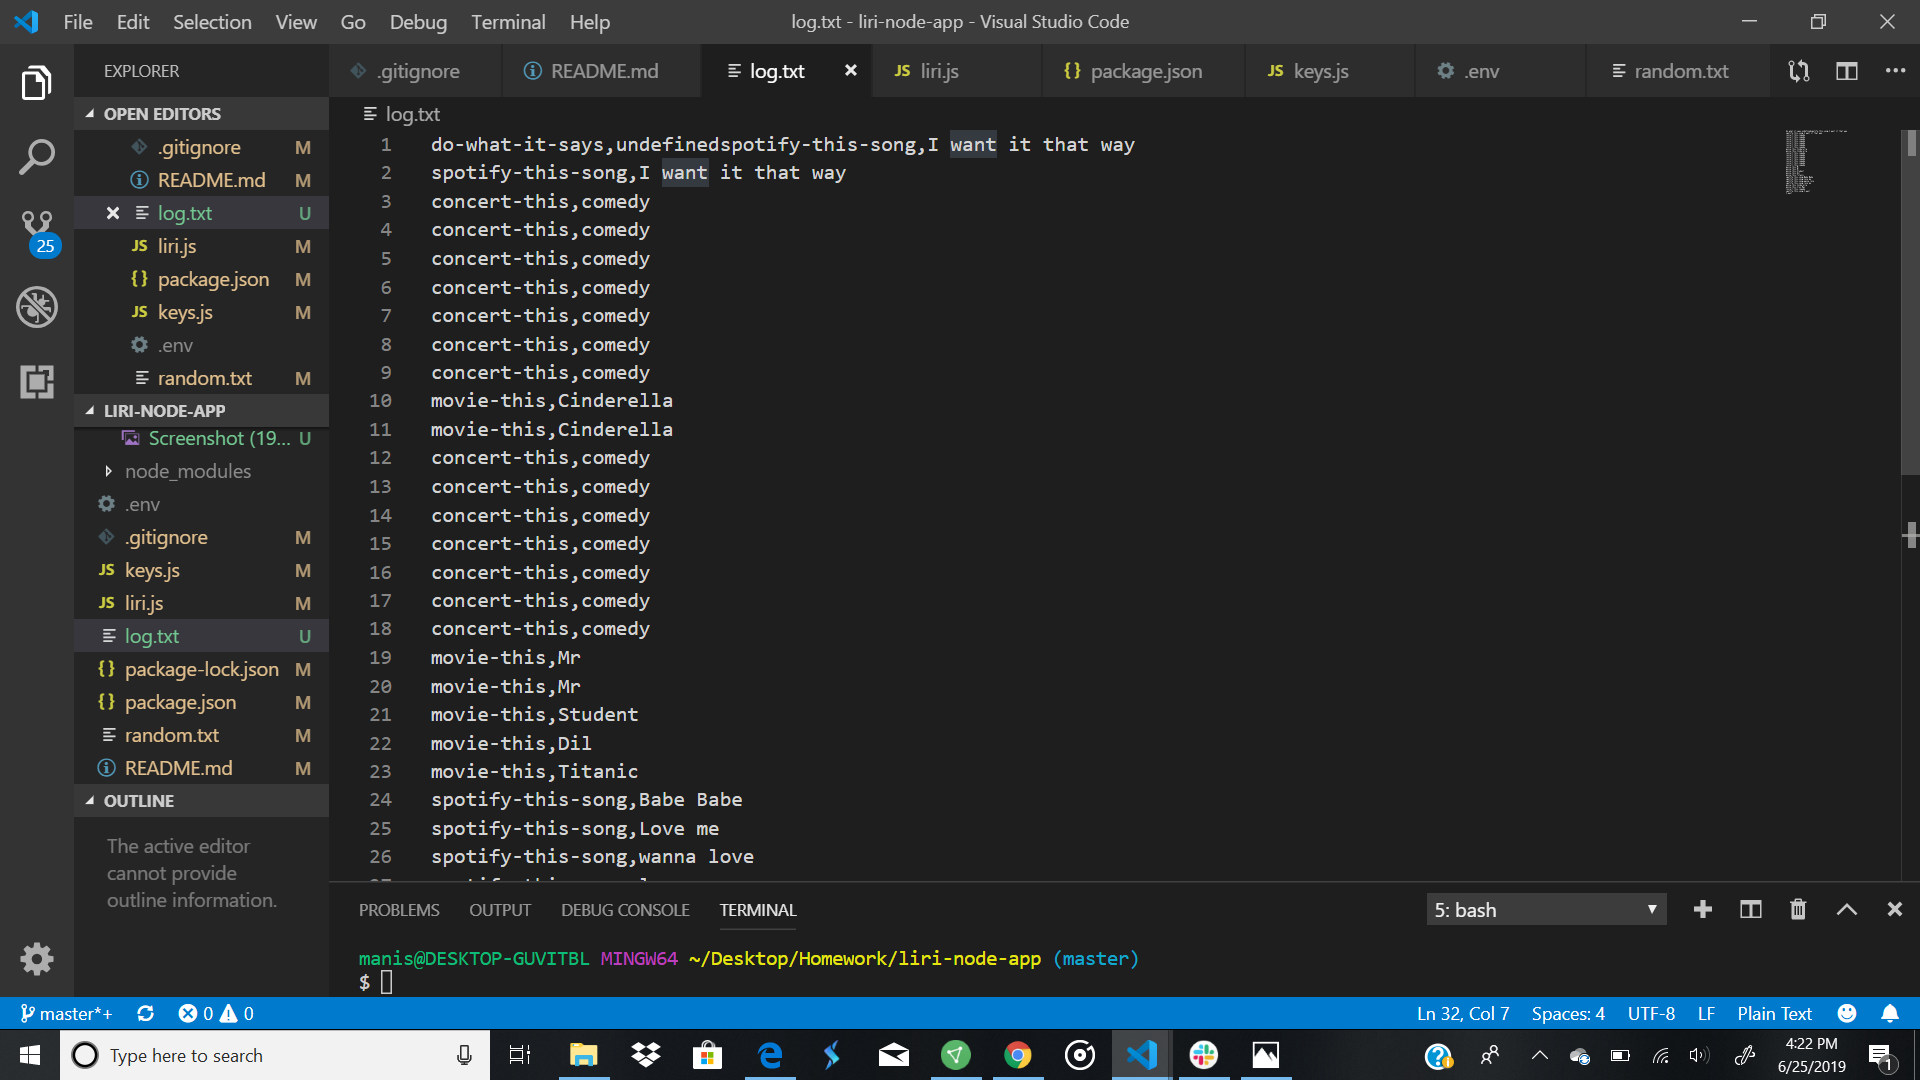
Task: Launch Chrome from the taskbar
Action: coord(1017,1055)
